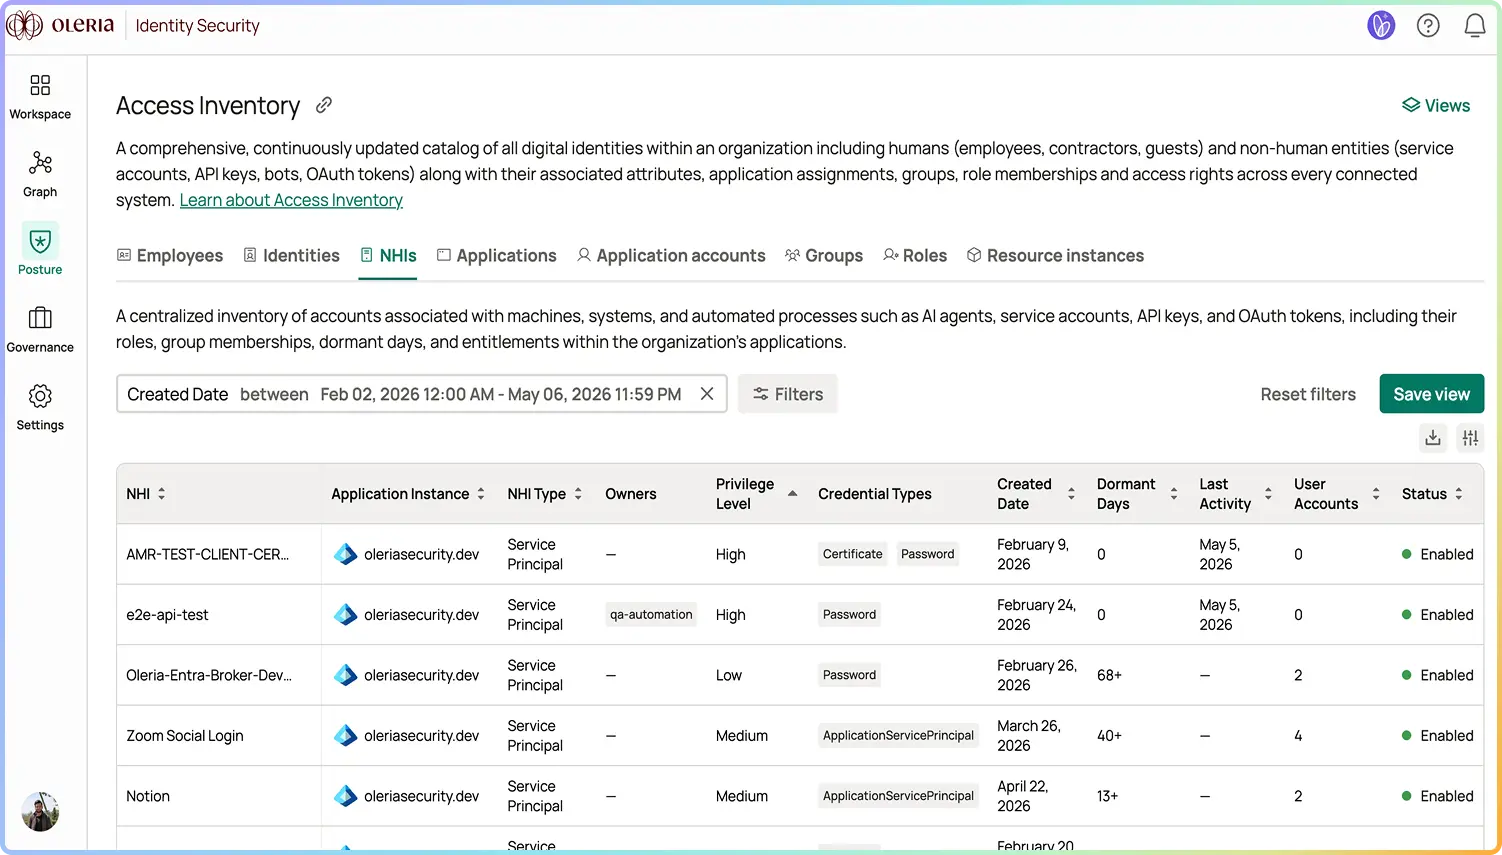Switch to the Application accounts tab

click(671, 255)
